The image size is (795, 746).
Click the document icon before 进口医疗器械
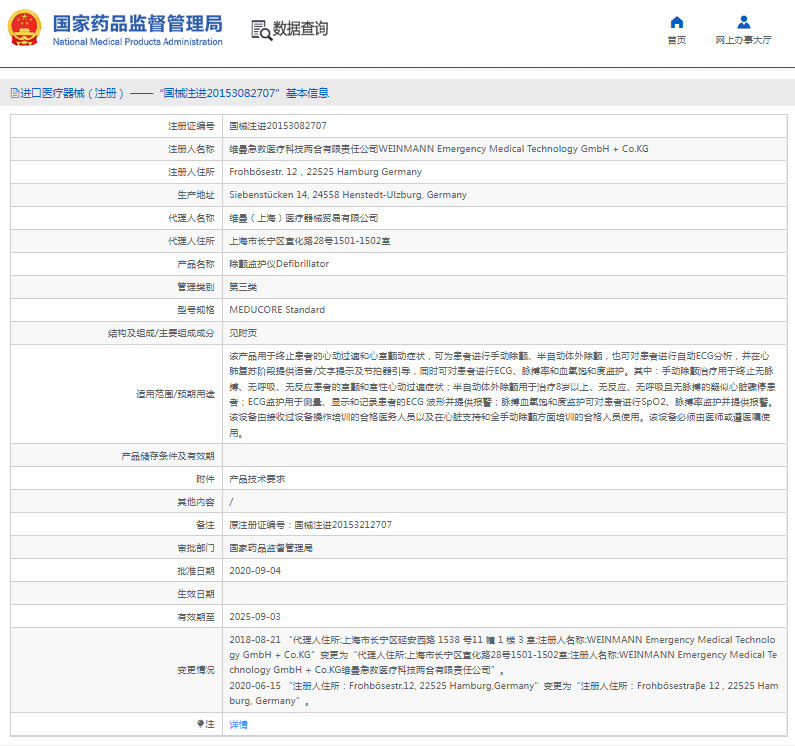coord(14,93)
